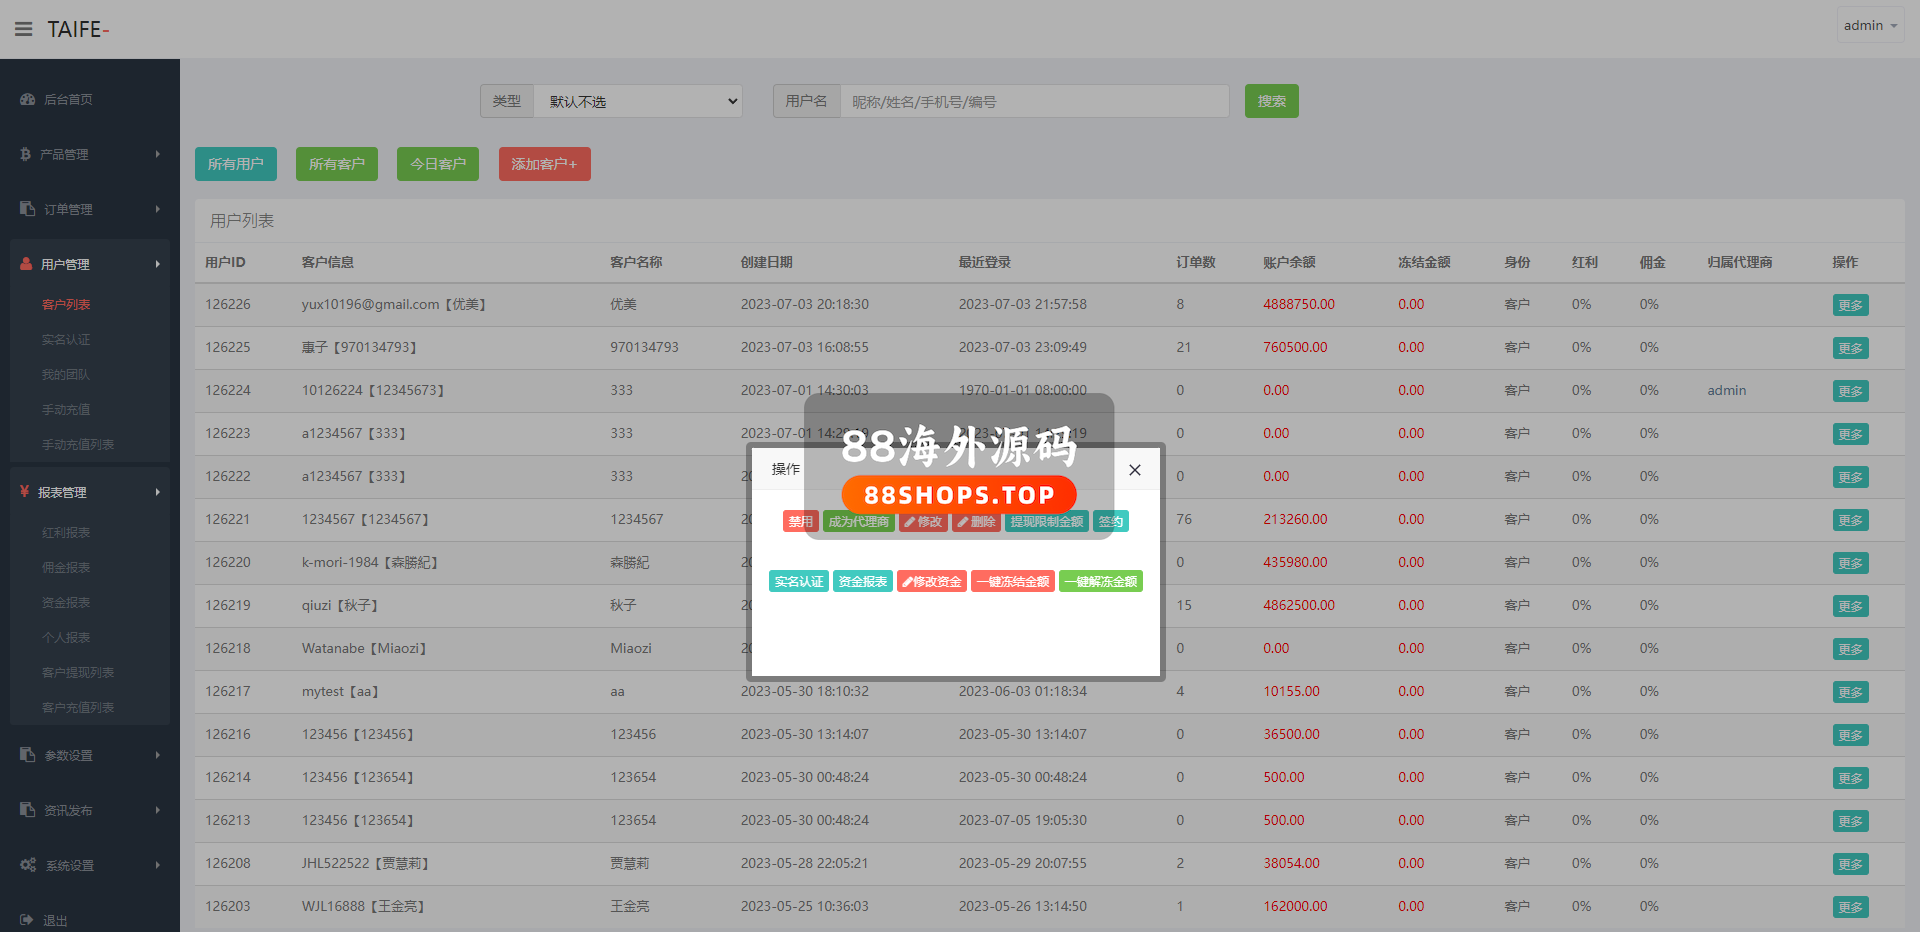Open the admin account dropdown
The image size is (1920, 932).
[1869, 26]
